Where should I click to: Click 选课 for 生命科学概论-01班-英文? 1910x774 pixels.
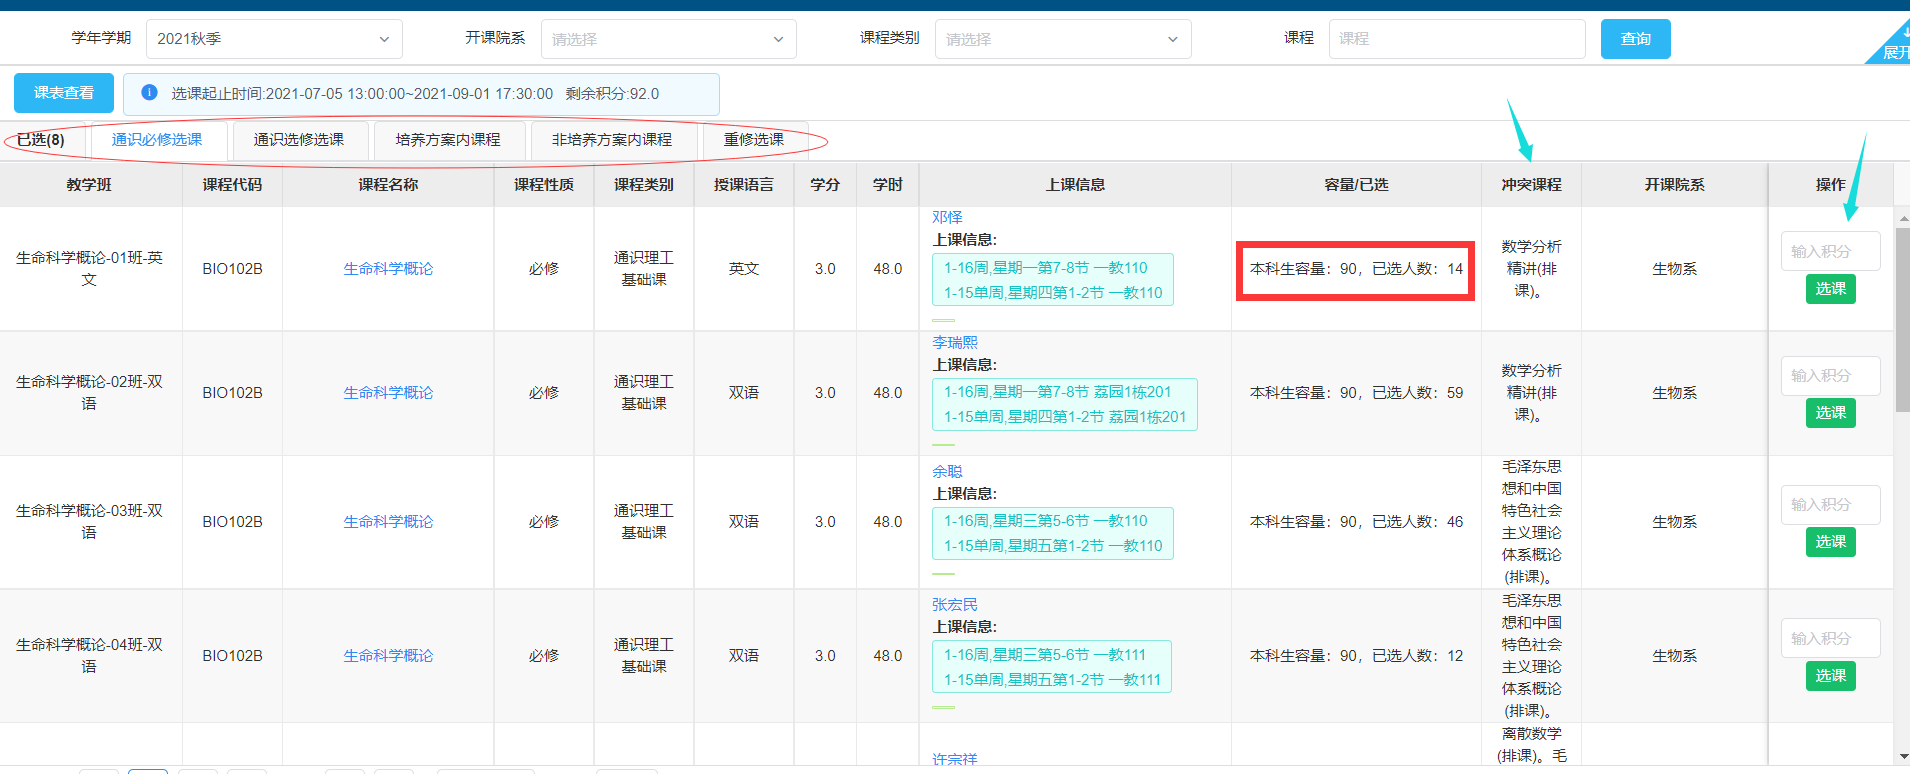coord(1830,289)
